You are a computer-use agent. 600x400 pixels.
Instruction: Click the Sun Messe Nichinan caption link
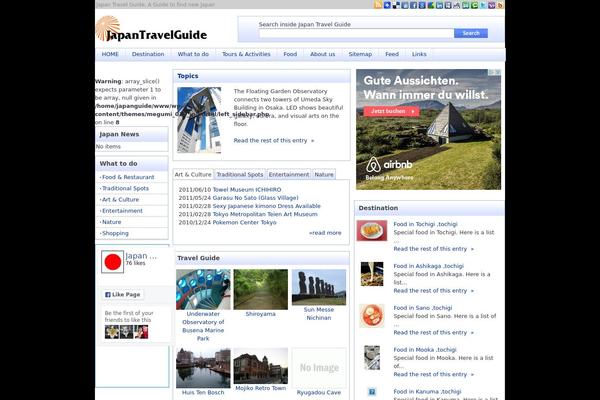[319, 313]
